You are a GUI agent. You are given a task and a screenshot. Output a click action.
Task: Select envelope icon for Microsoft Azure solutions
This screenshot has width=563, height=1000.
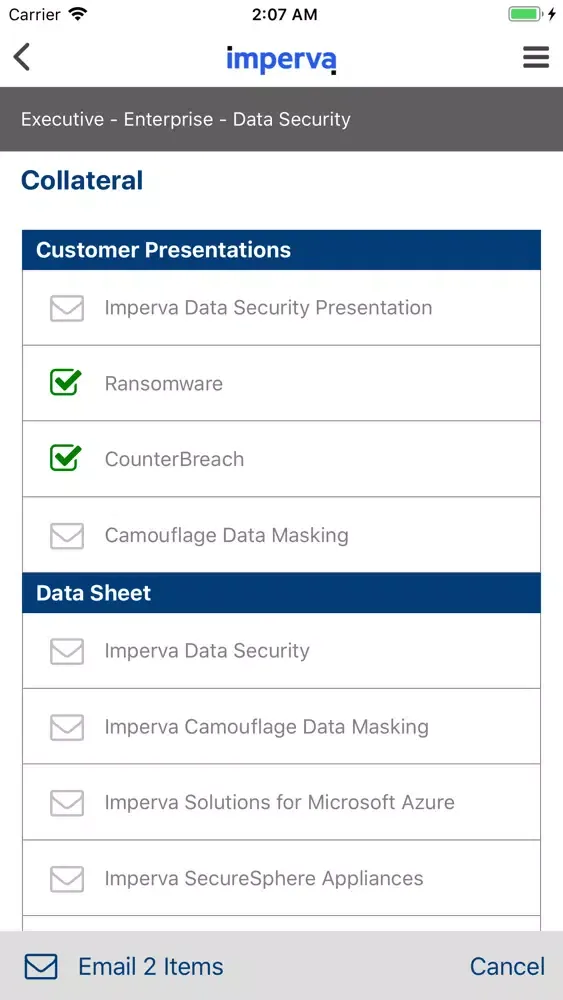click(67, 803)
